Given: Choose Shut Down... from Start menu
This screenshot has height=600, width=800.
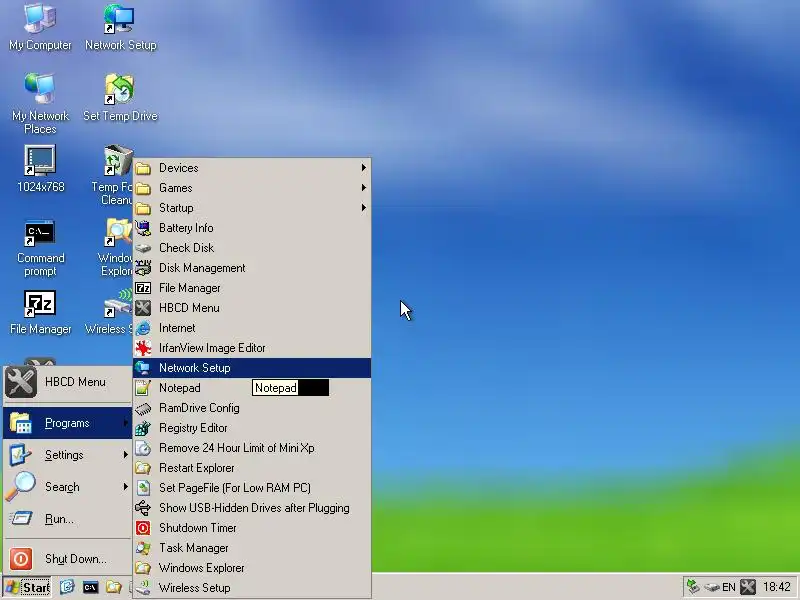Looking at the screenshot, I should (67, 559).
